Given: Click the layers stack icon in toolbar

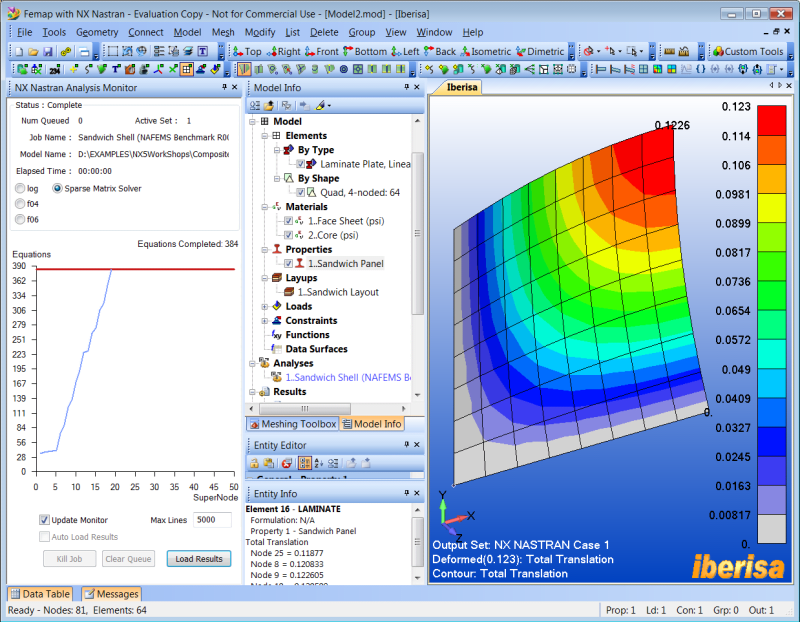Looking at the screenshot, I should tap(188, 52).
